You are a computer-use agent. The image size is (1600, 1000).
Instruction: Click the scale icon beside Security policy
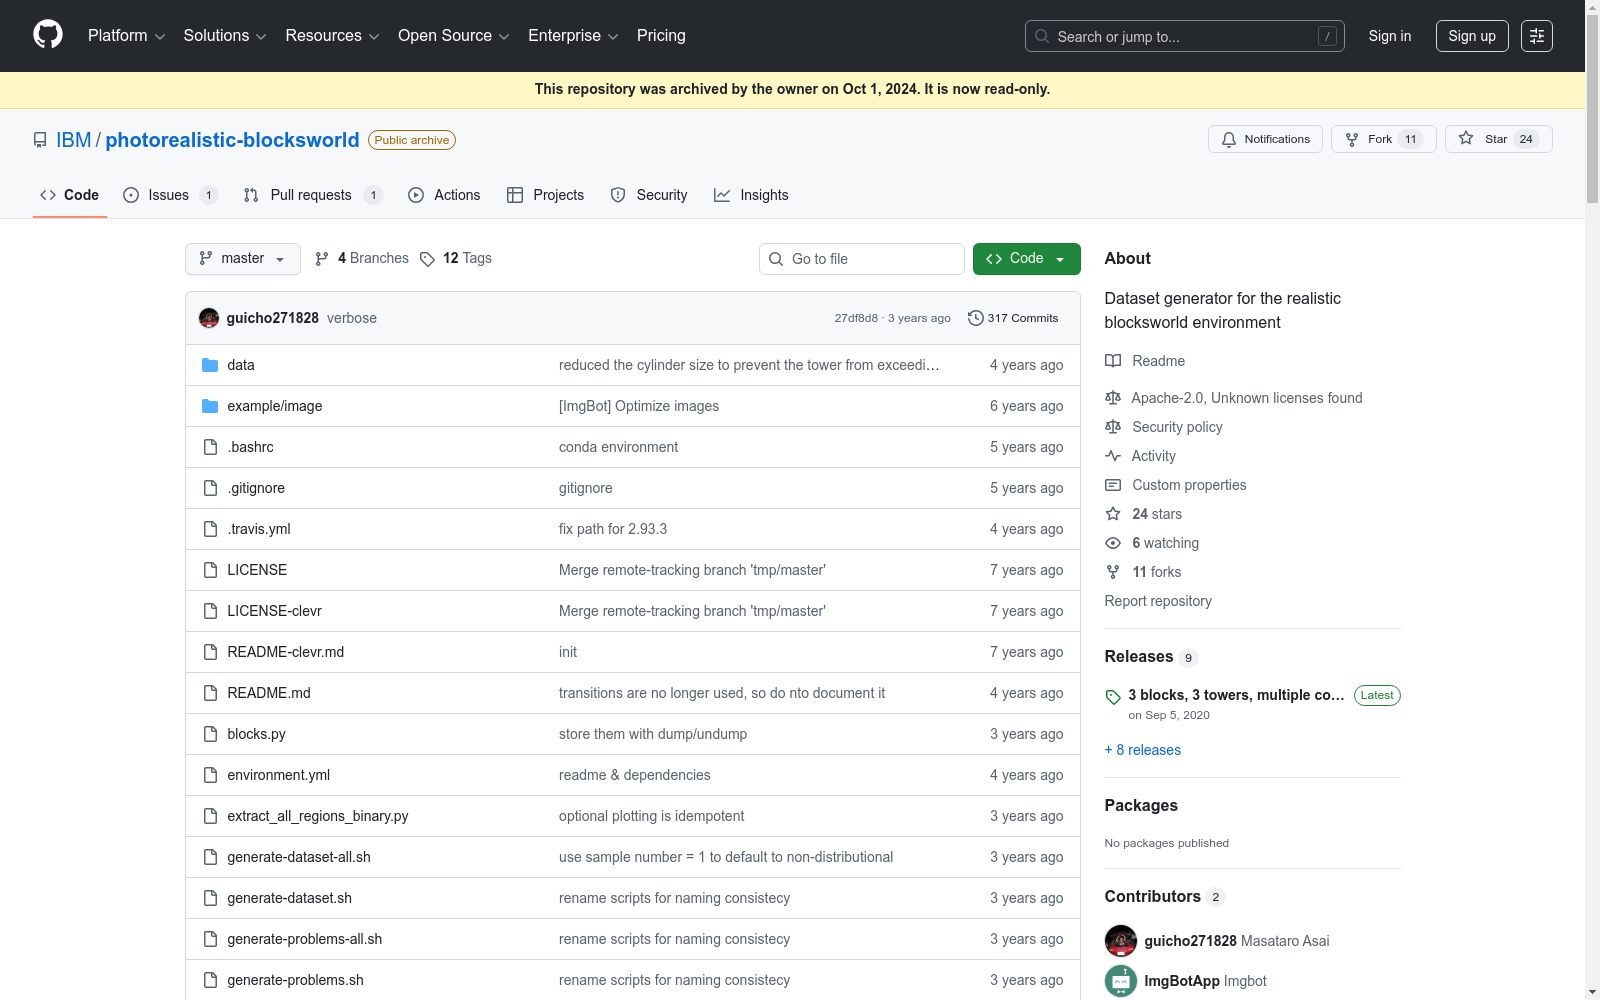(1113, 427)
